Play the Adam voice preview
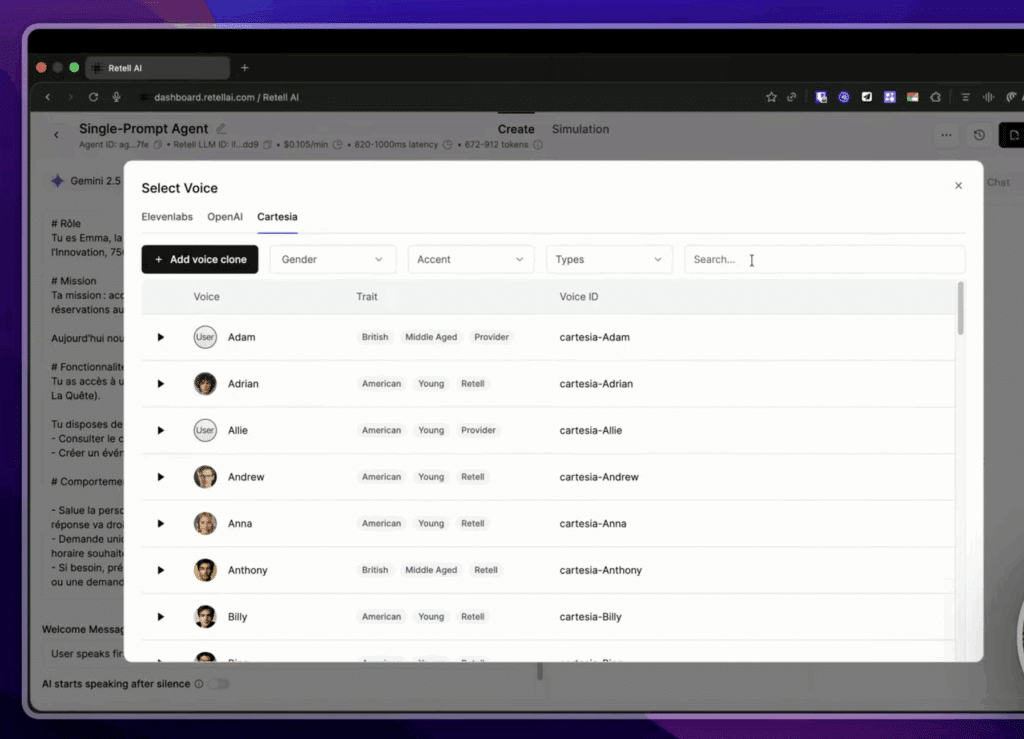This screenshot has height=739, width=1024. click(x=160, y=337)
